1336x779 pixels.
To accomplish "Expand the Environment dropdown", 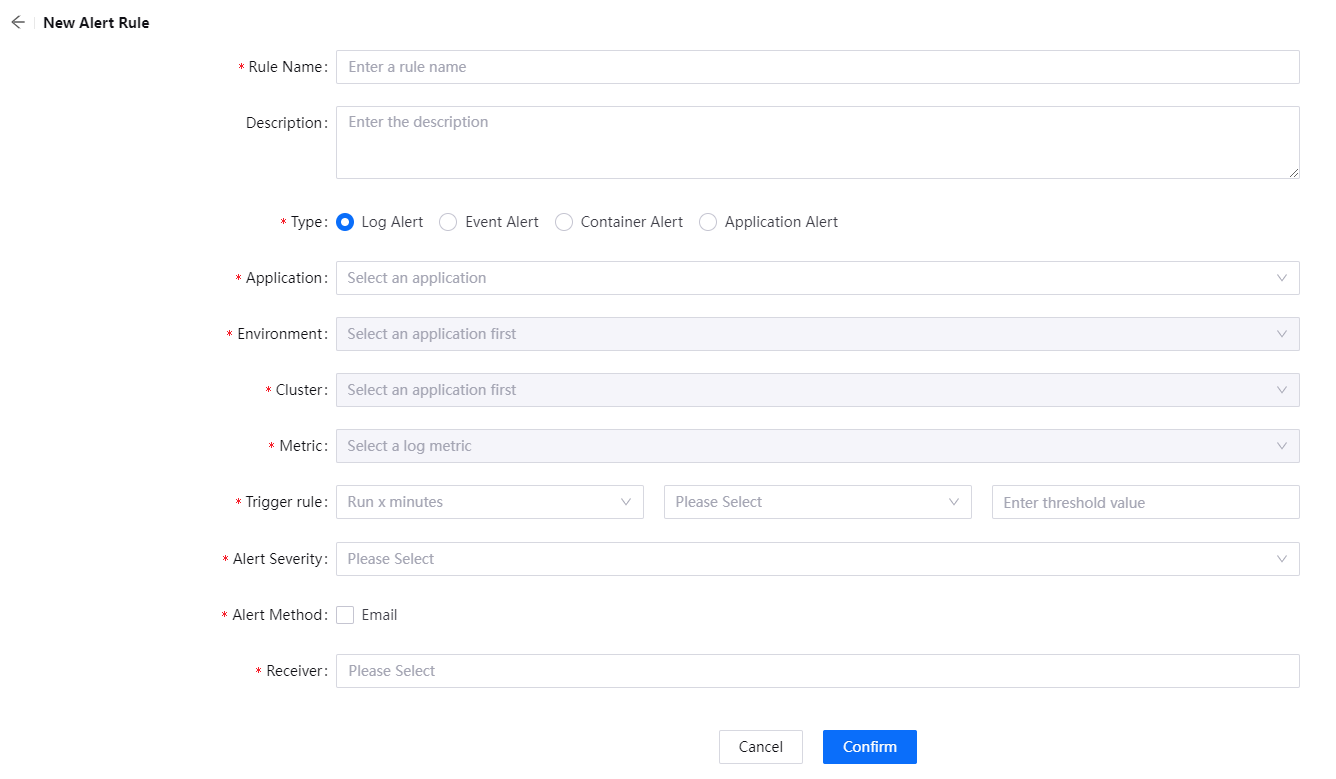I will coord(817,334).
